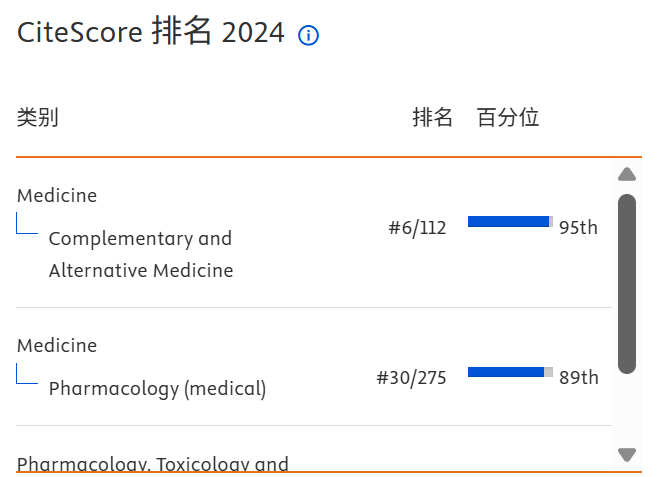Click the tree connector icon before Pharmacology (medical)
663x477 pixels.
coord(27,374)
